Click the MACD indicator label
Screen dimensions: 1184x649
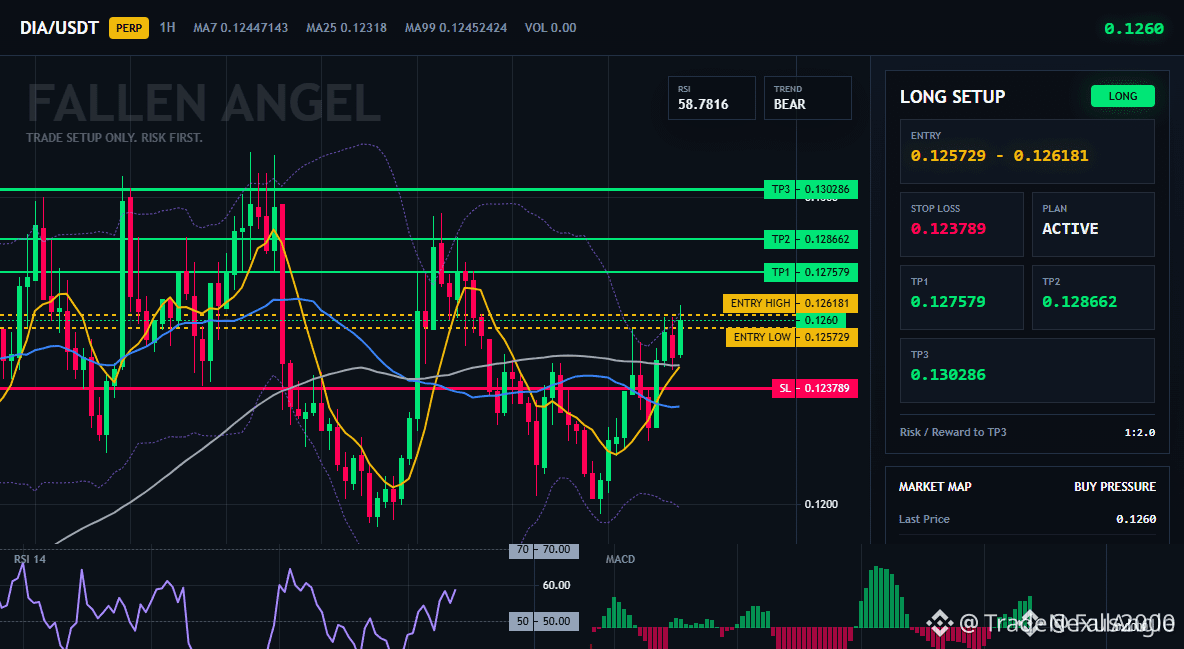[620, 559]
